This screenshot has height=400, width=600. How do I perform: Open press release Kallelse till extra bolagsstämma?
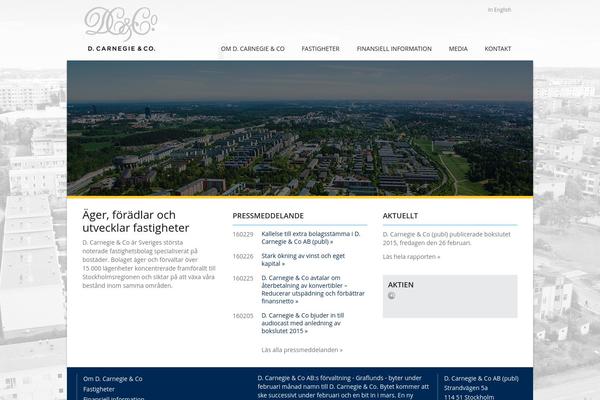click(311, 238)
